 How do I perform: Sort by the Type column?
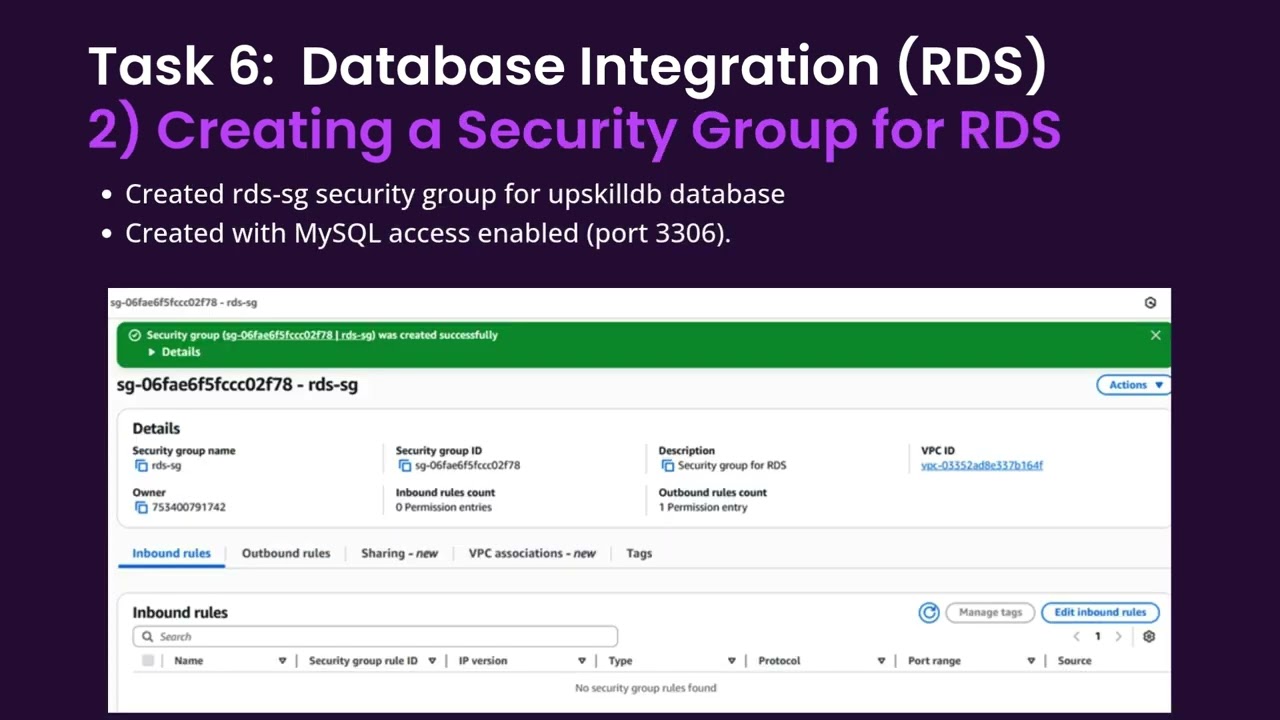[732, 661]
